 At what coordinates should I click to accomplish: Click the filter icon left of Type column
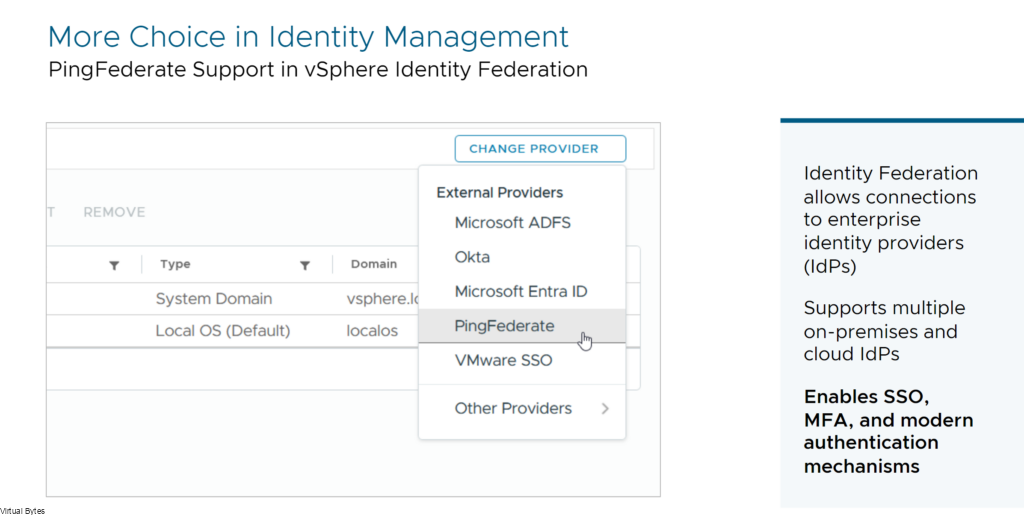114,265
